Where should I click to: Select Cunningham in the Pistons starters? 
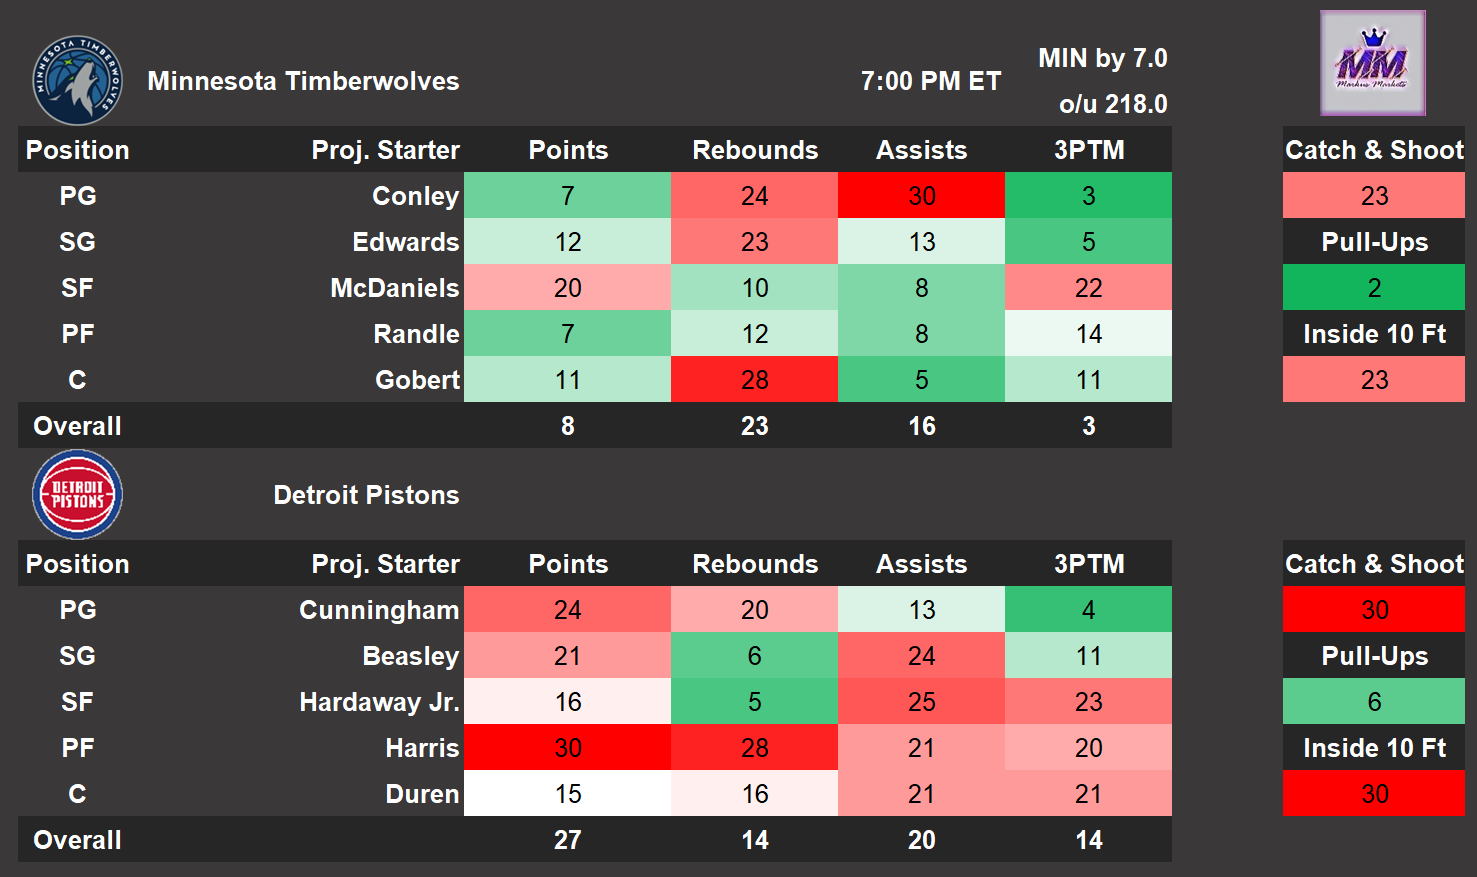click(x=379, y=610)
